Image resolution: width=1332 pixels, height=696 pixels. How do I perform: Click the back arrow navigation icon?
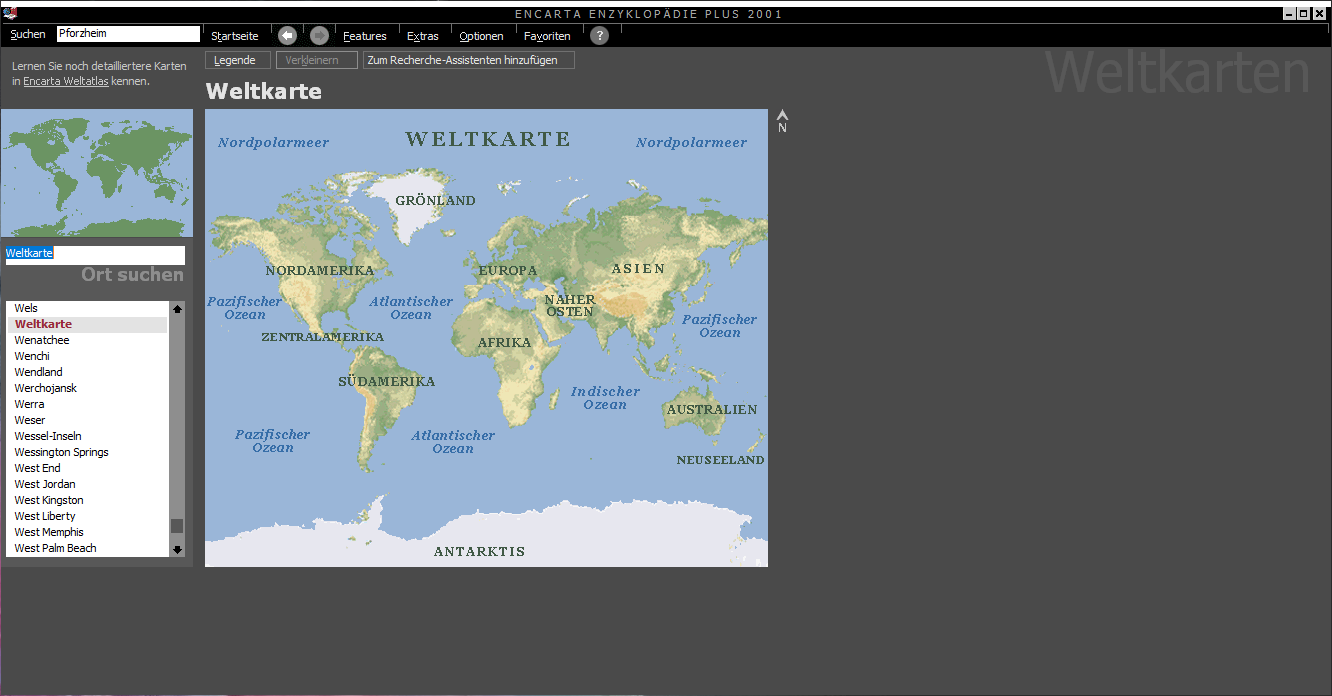(287, 36)
